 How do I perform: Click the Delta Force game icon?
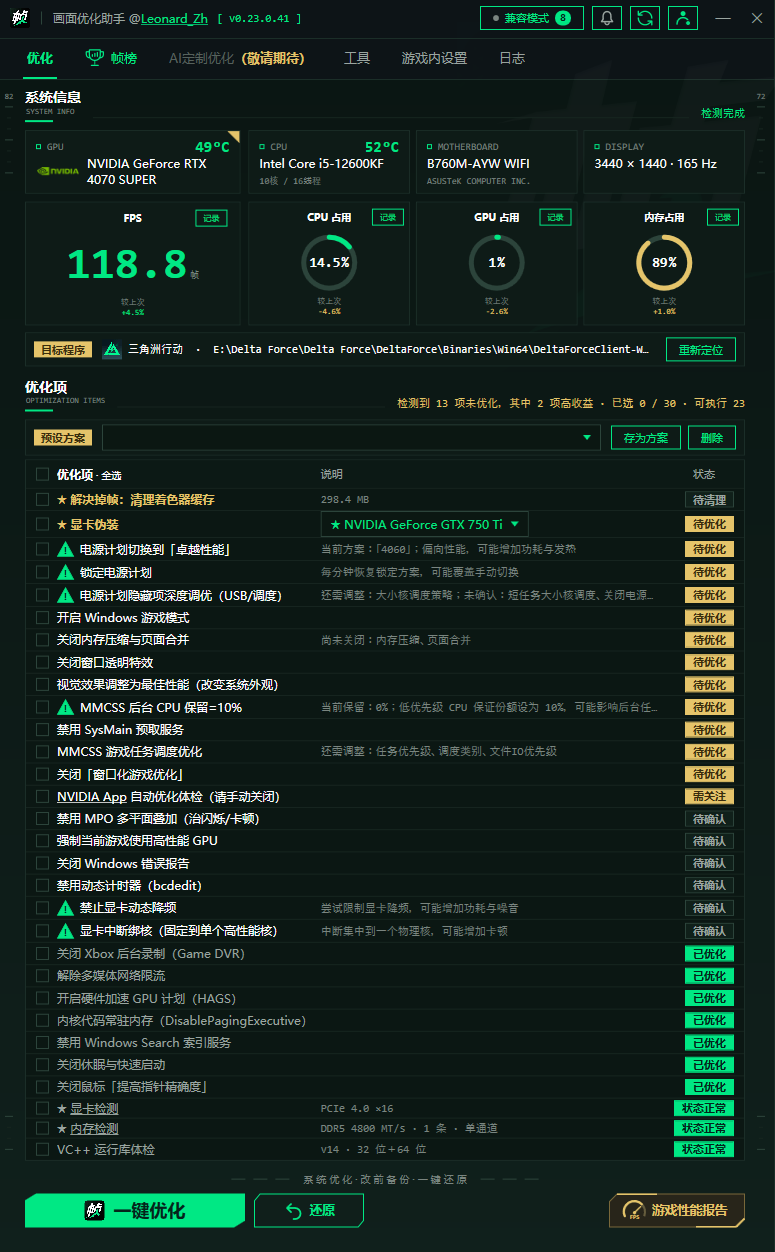[x=112, y=350]
